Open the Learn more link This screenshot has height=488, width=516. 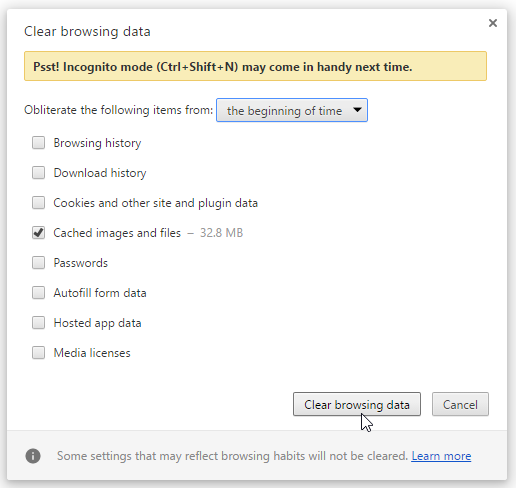coord(441,456)
